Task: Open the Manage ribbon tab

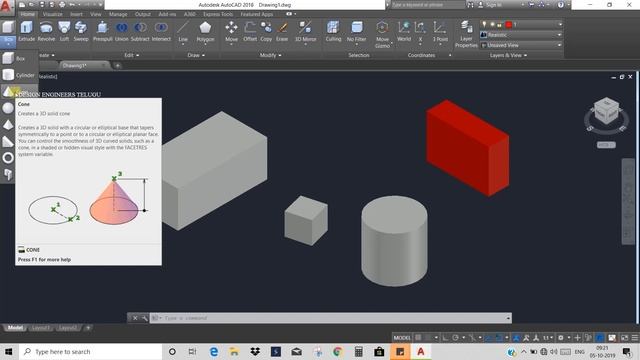Action: click(x=118, y=14)
